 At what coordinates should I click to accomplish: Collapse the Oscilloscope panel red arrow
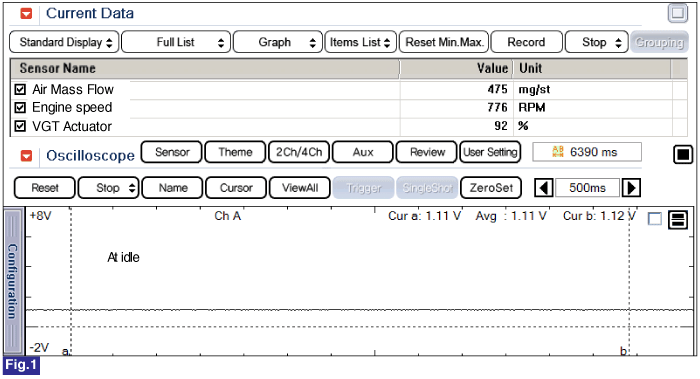click(26, 155)
